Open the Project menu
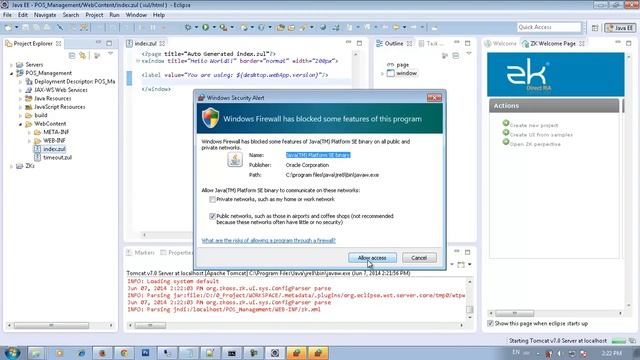 (x=94, y=15)
